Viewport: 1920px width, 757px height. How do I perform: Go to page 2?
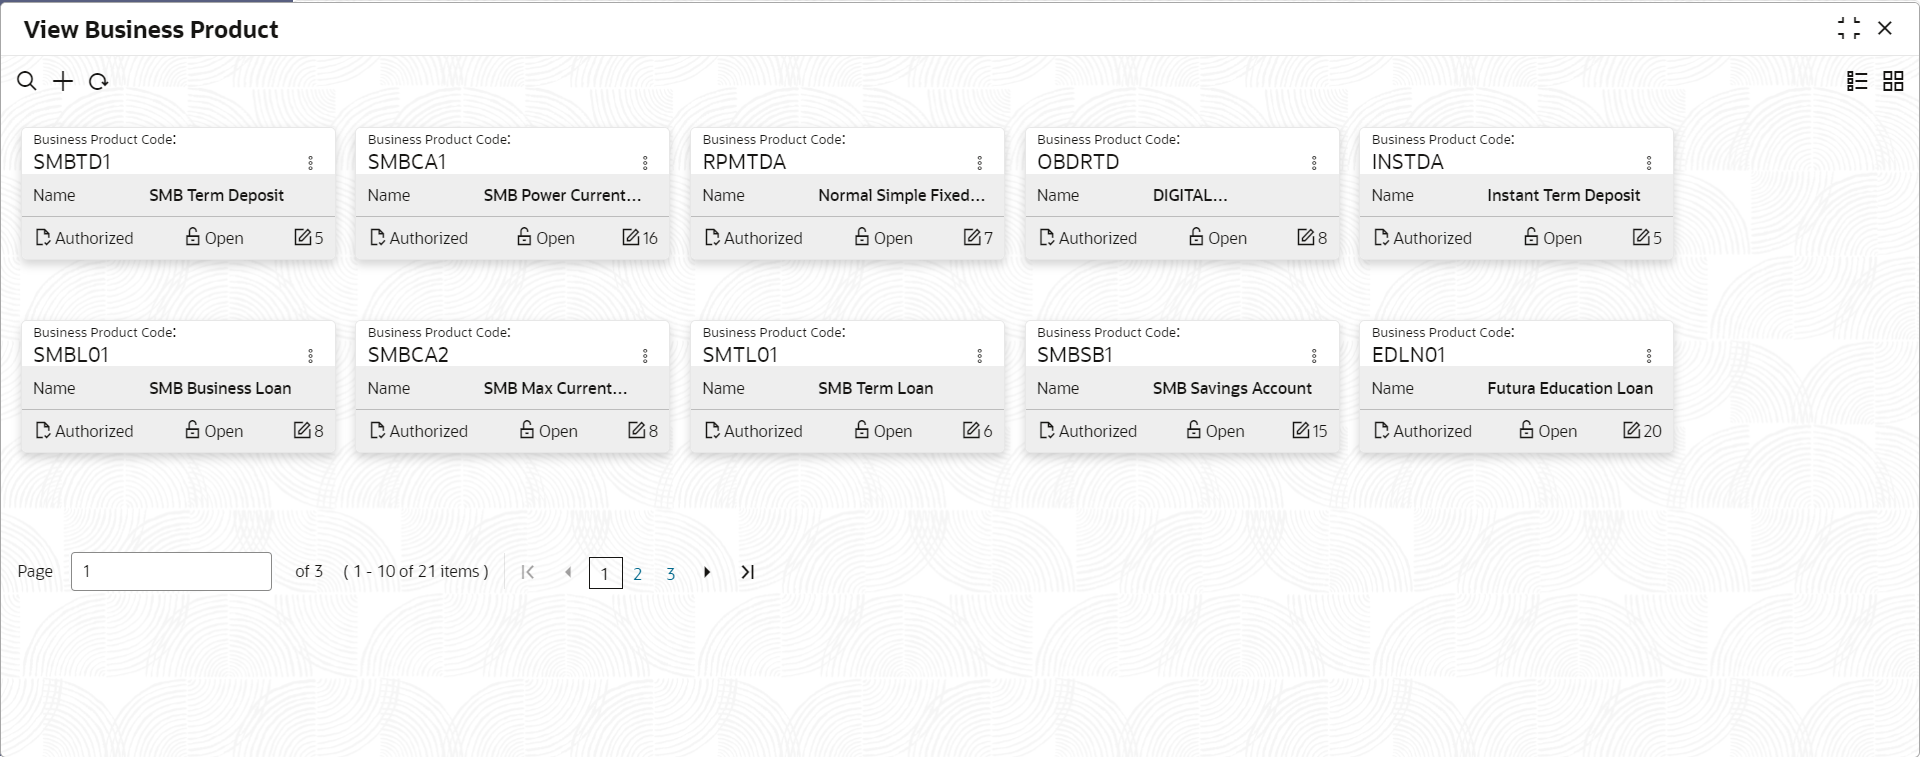[x=637, y=574]
